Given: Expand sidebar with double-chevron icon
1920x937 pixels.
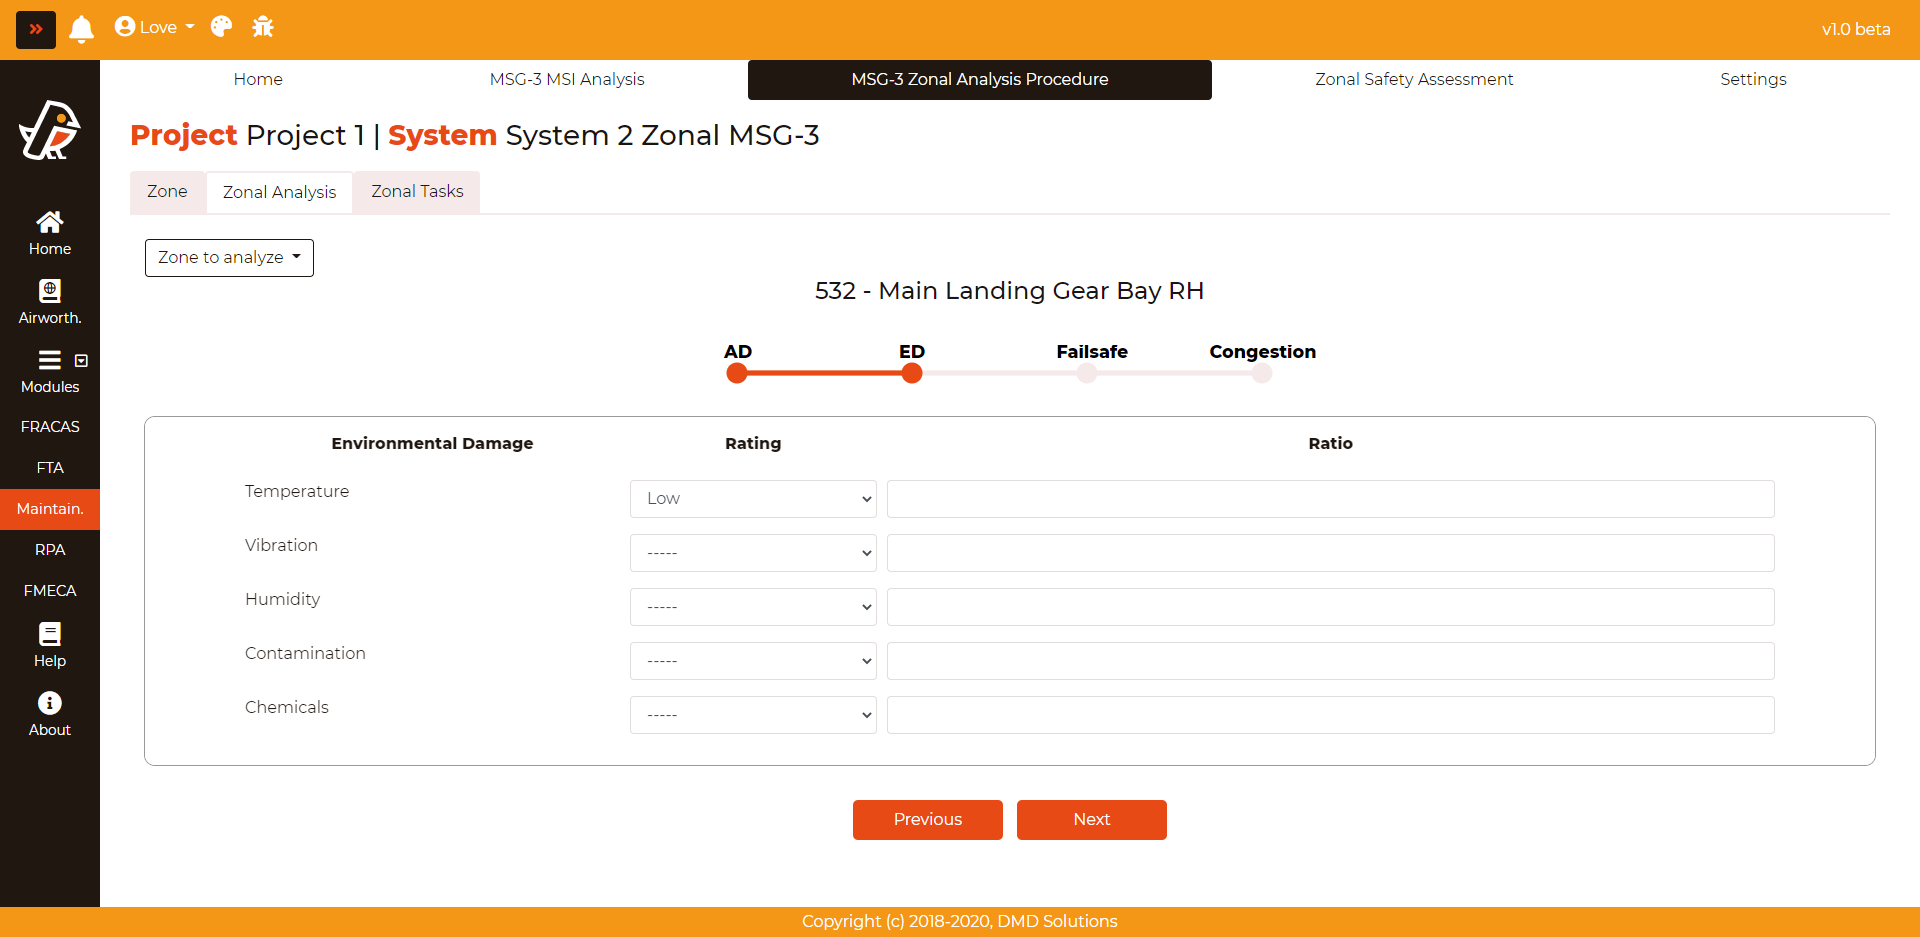Looking at the screenshot, I should (x=36, y=29).
